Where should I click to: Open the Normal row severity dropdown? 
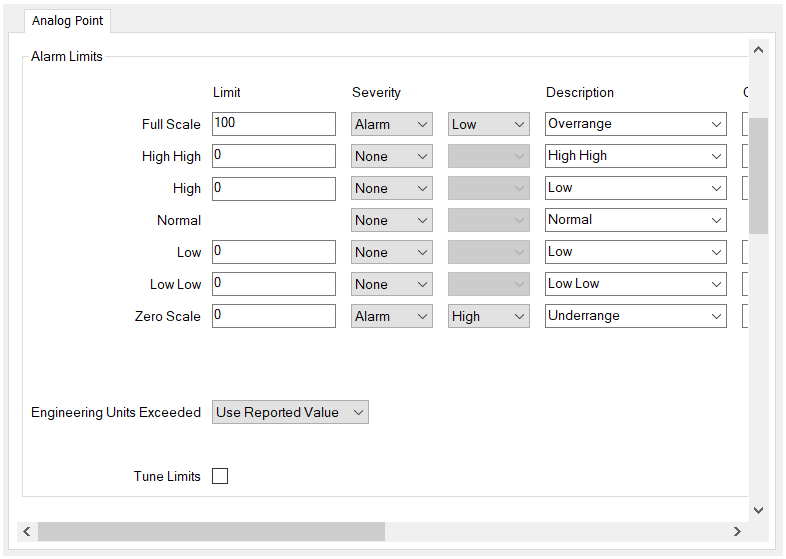[x=391, y=220]
